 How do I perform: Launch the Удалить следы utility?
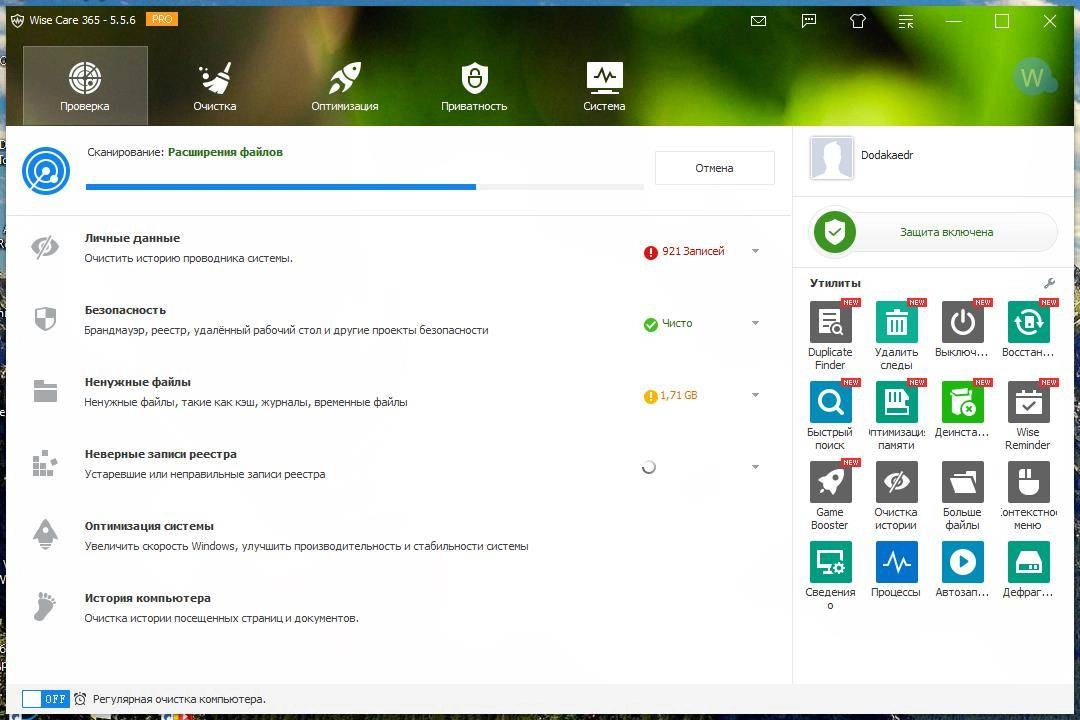point(896,322)
